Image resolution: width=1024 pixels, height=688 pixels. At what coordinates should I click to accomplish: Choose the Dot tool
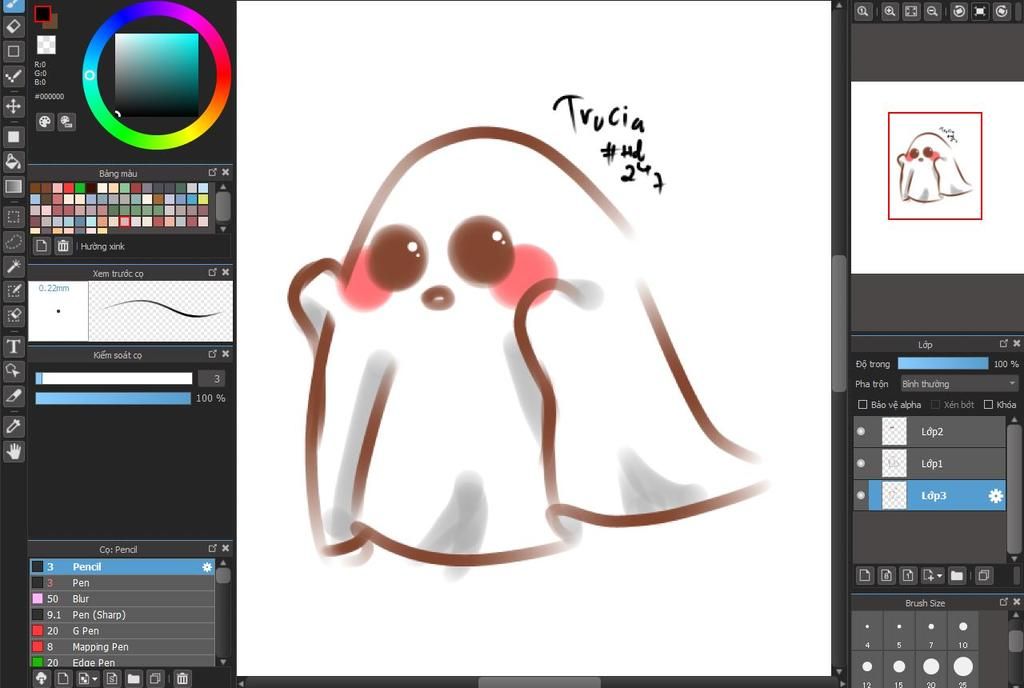click(x=13, y=76)
